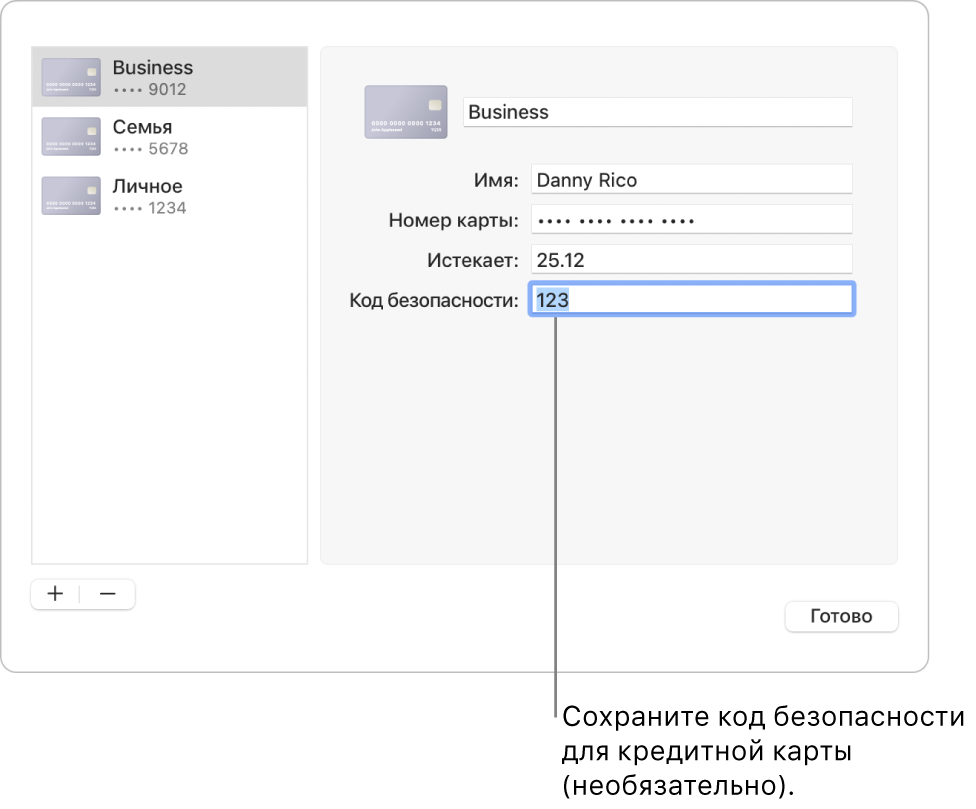
Task: Remove the selected card with the minus button
Action: tap(110, 594)
